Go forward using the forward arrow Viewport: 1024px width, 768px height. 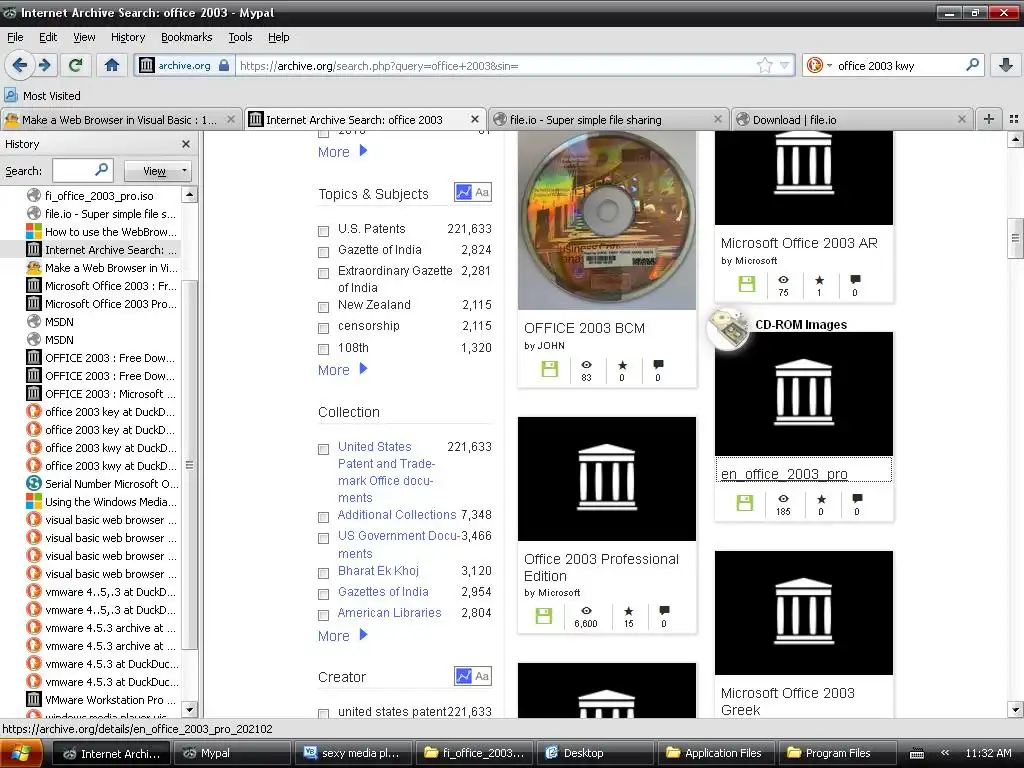click(44, 65)
